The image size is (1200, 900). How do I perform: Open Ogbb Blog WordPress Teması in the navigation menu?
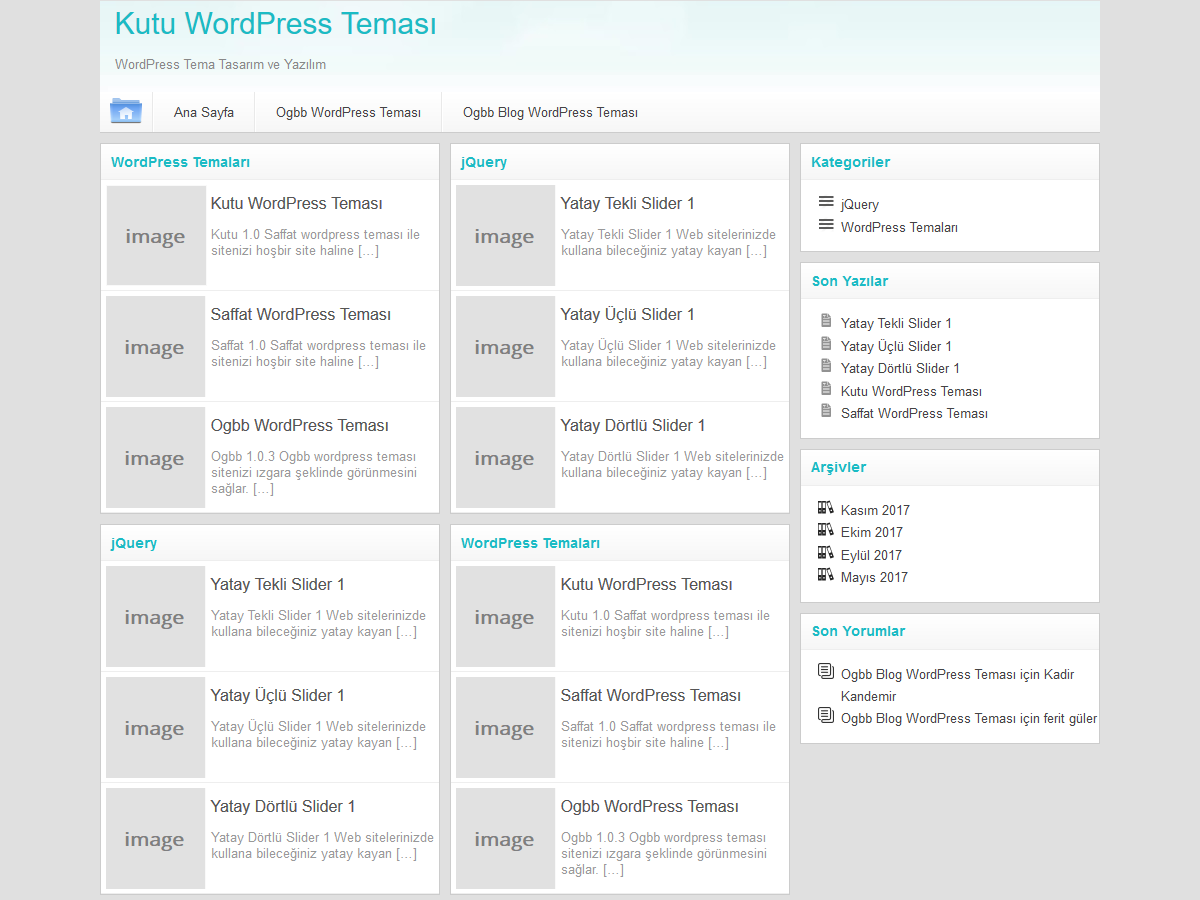pyautogui.click(x=550, y=112)
